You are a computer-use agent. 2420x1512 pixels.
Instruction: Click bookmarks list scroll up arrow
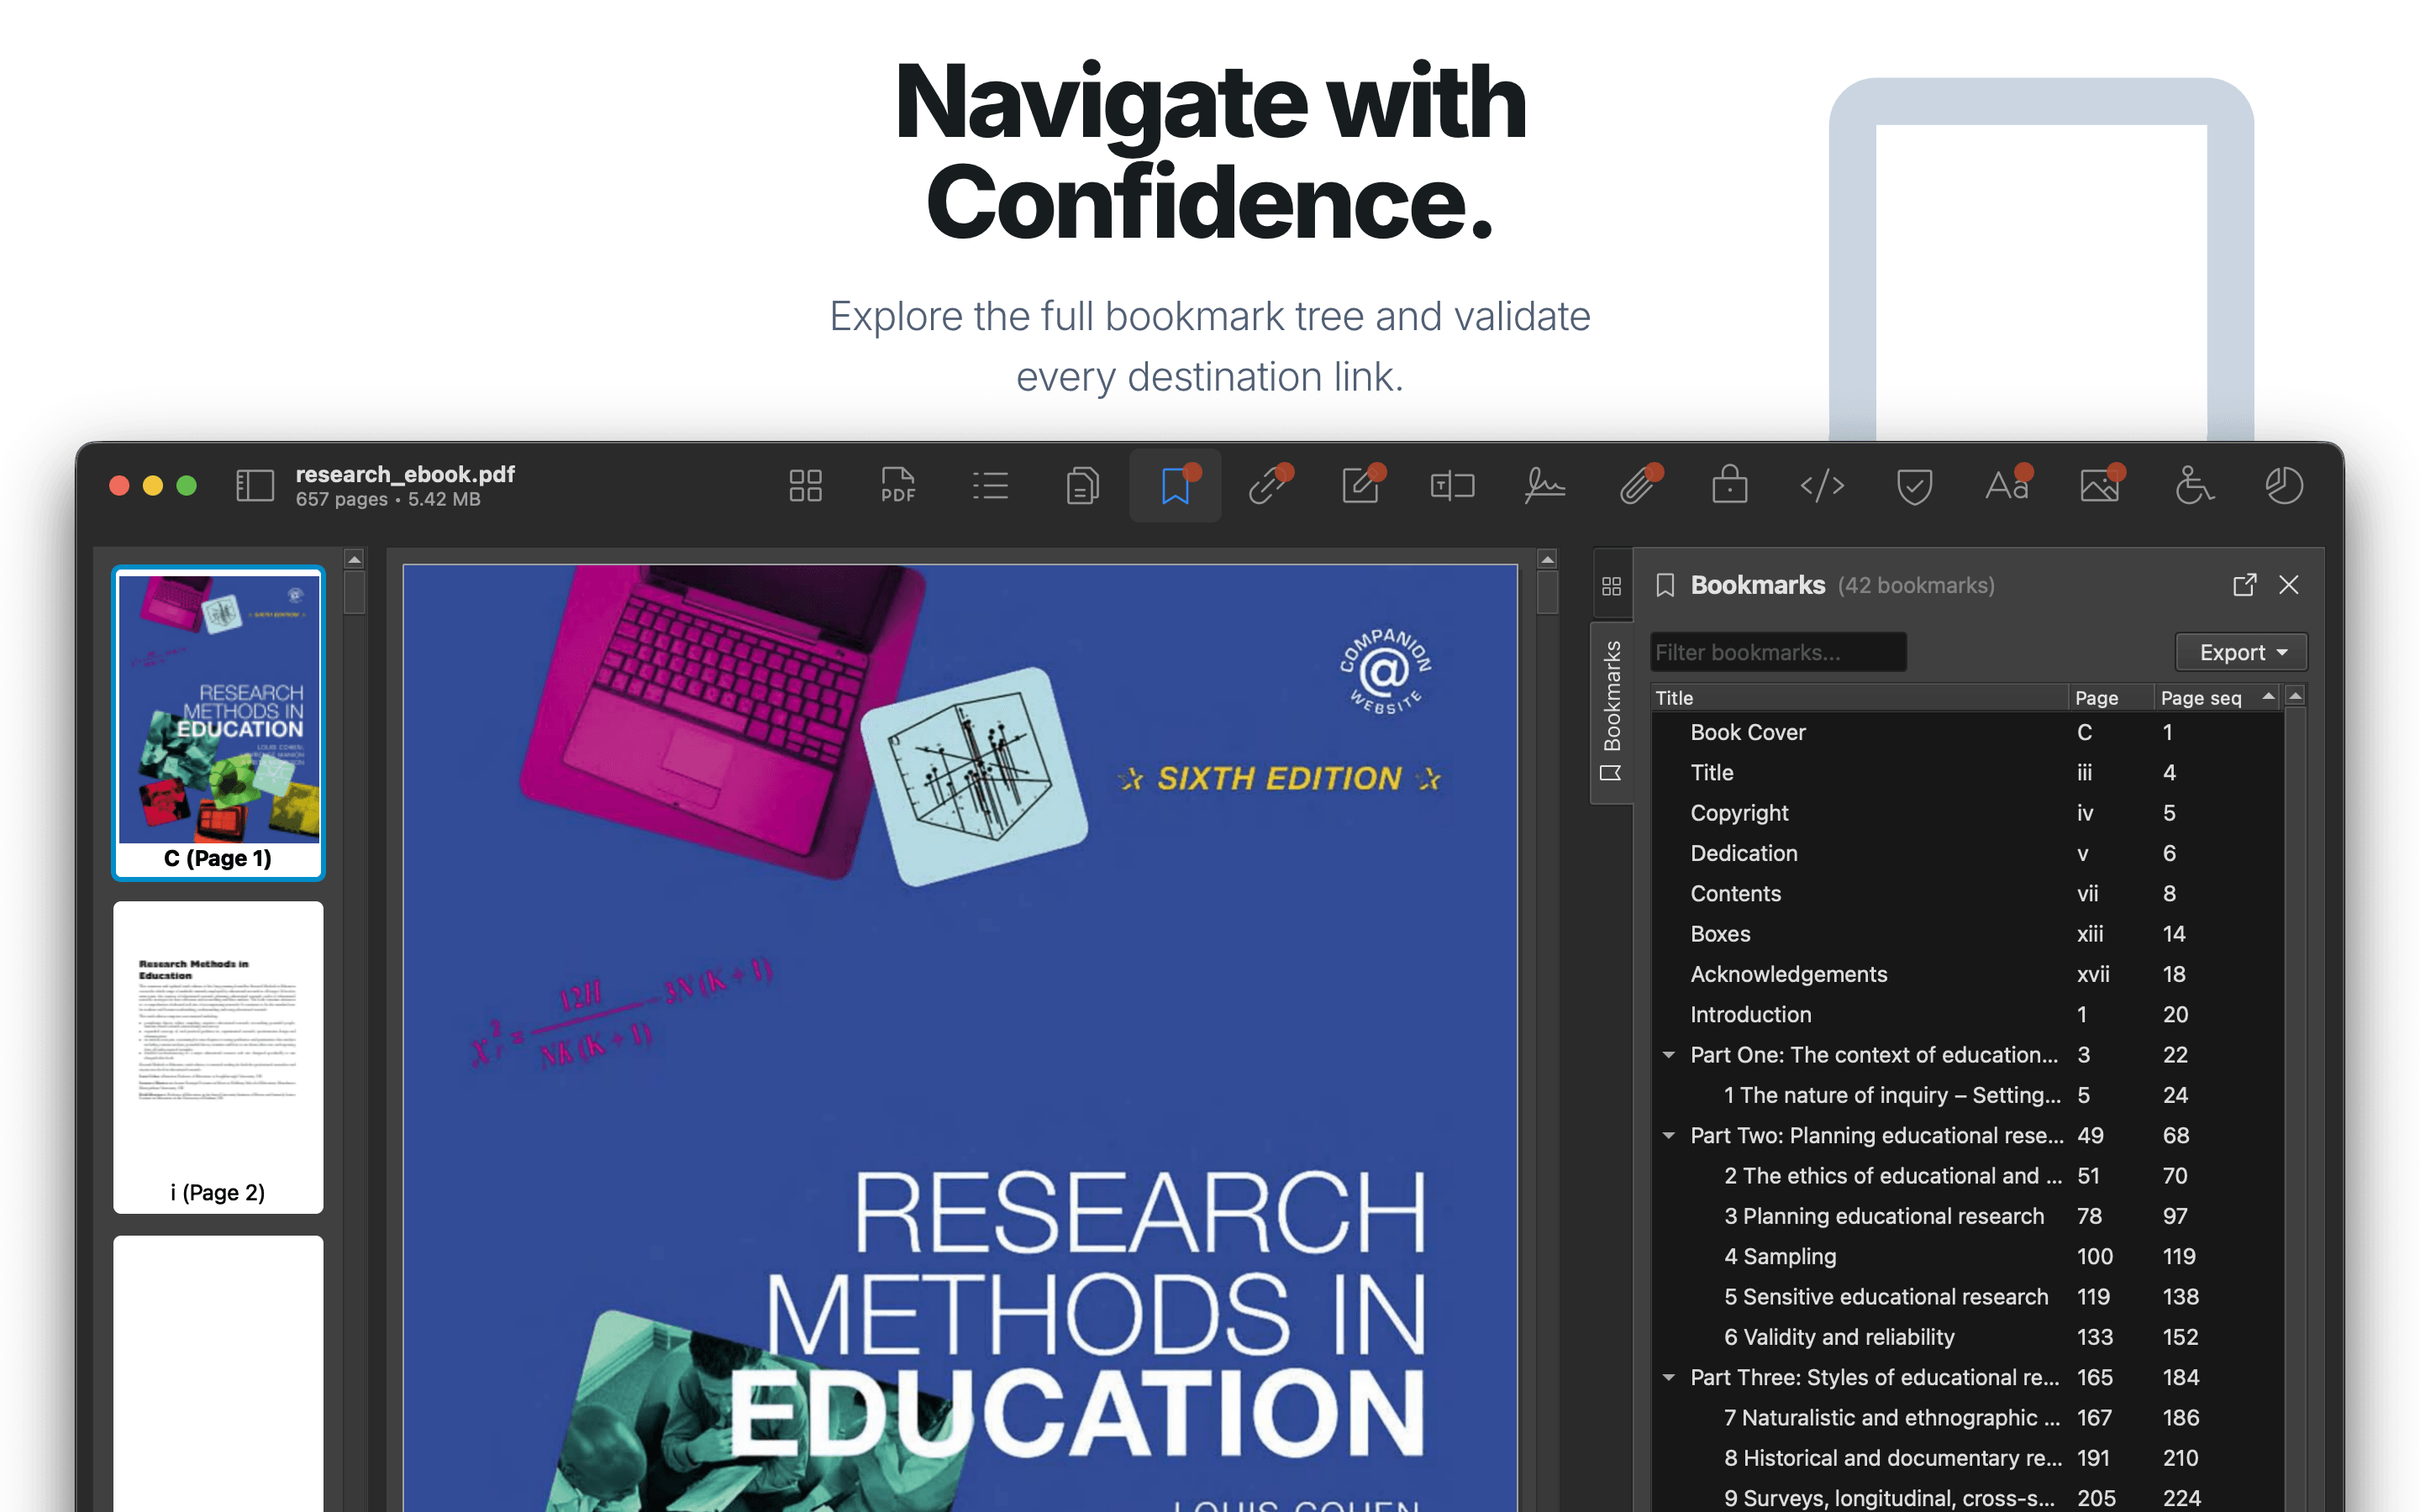pyautogui.click(x=2295, y=696)
